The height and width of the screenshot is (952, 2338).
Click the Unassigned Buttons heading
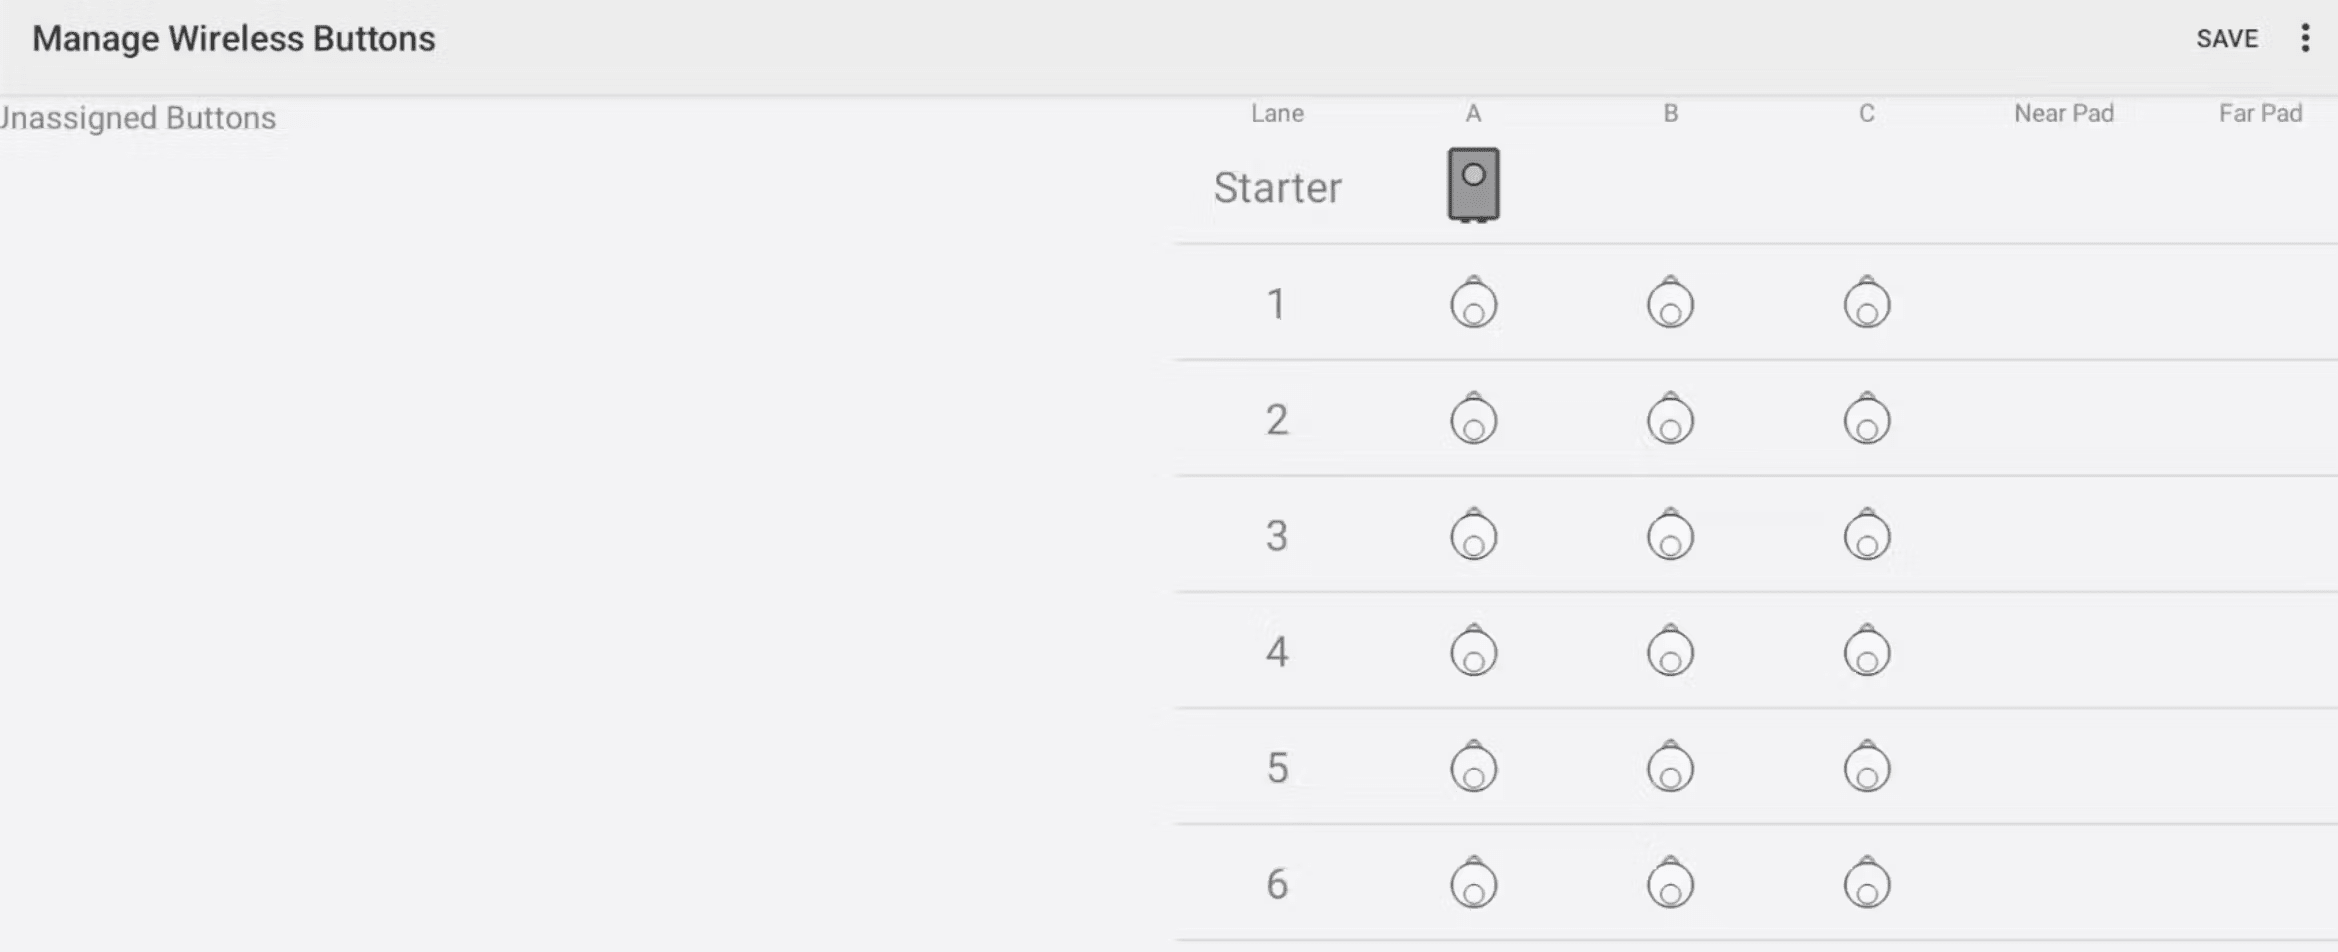pos(137,118)
